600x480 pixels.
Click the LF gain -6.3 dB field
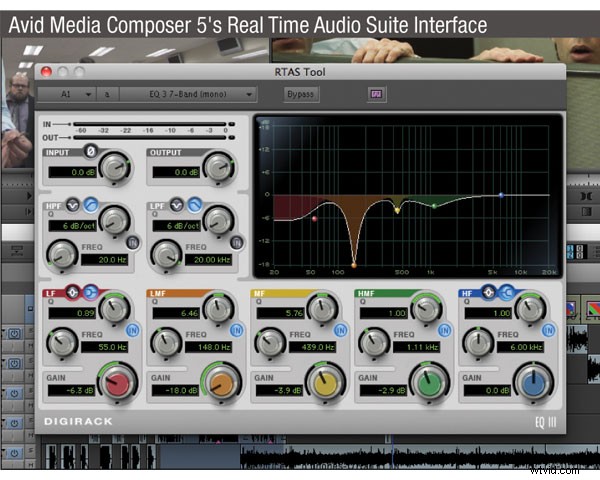(x=72, y=390)
